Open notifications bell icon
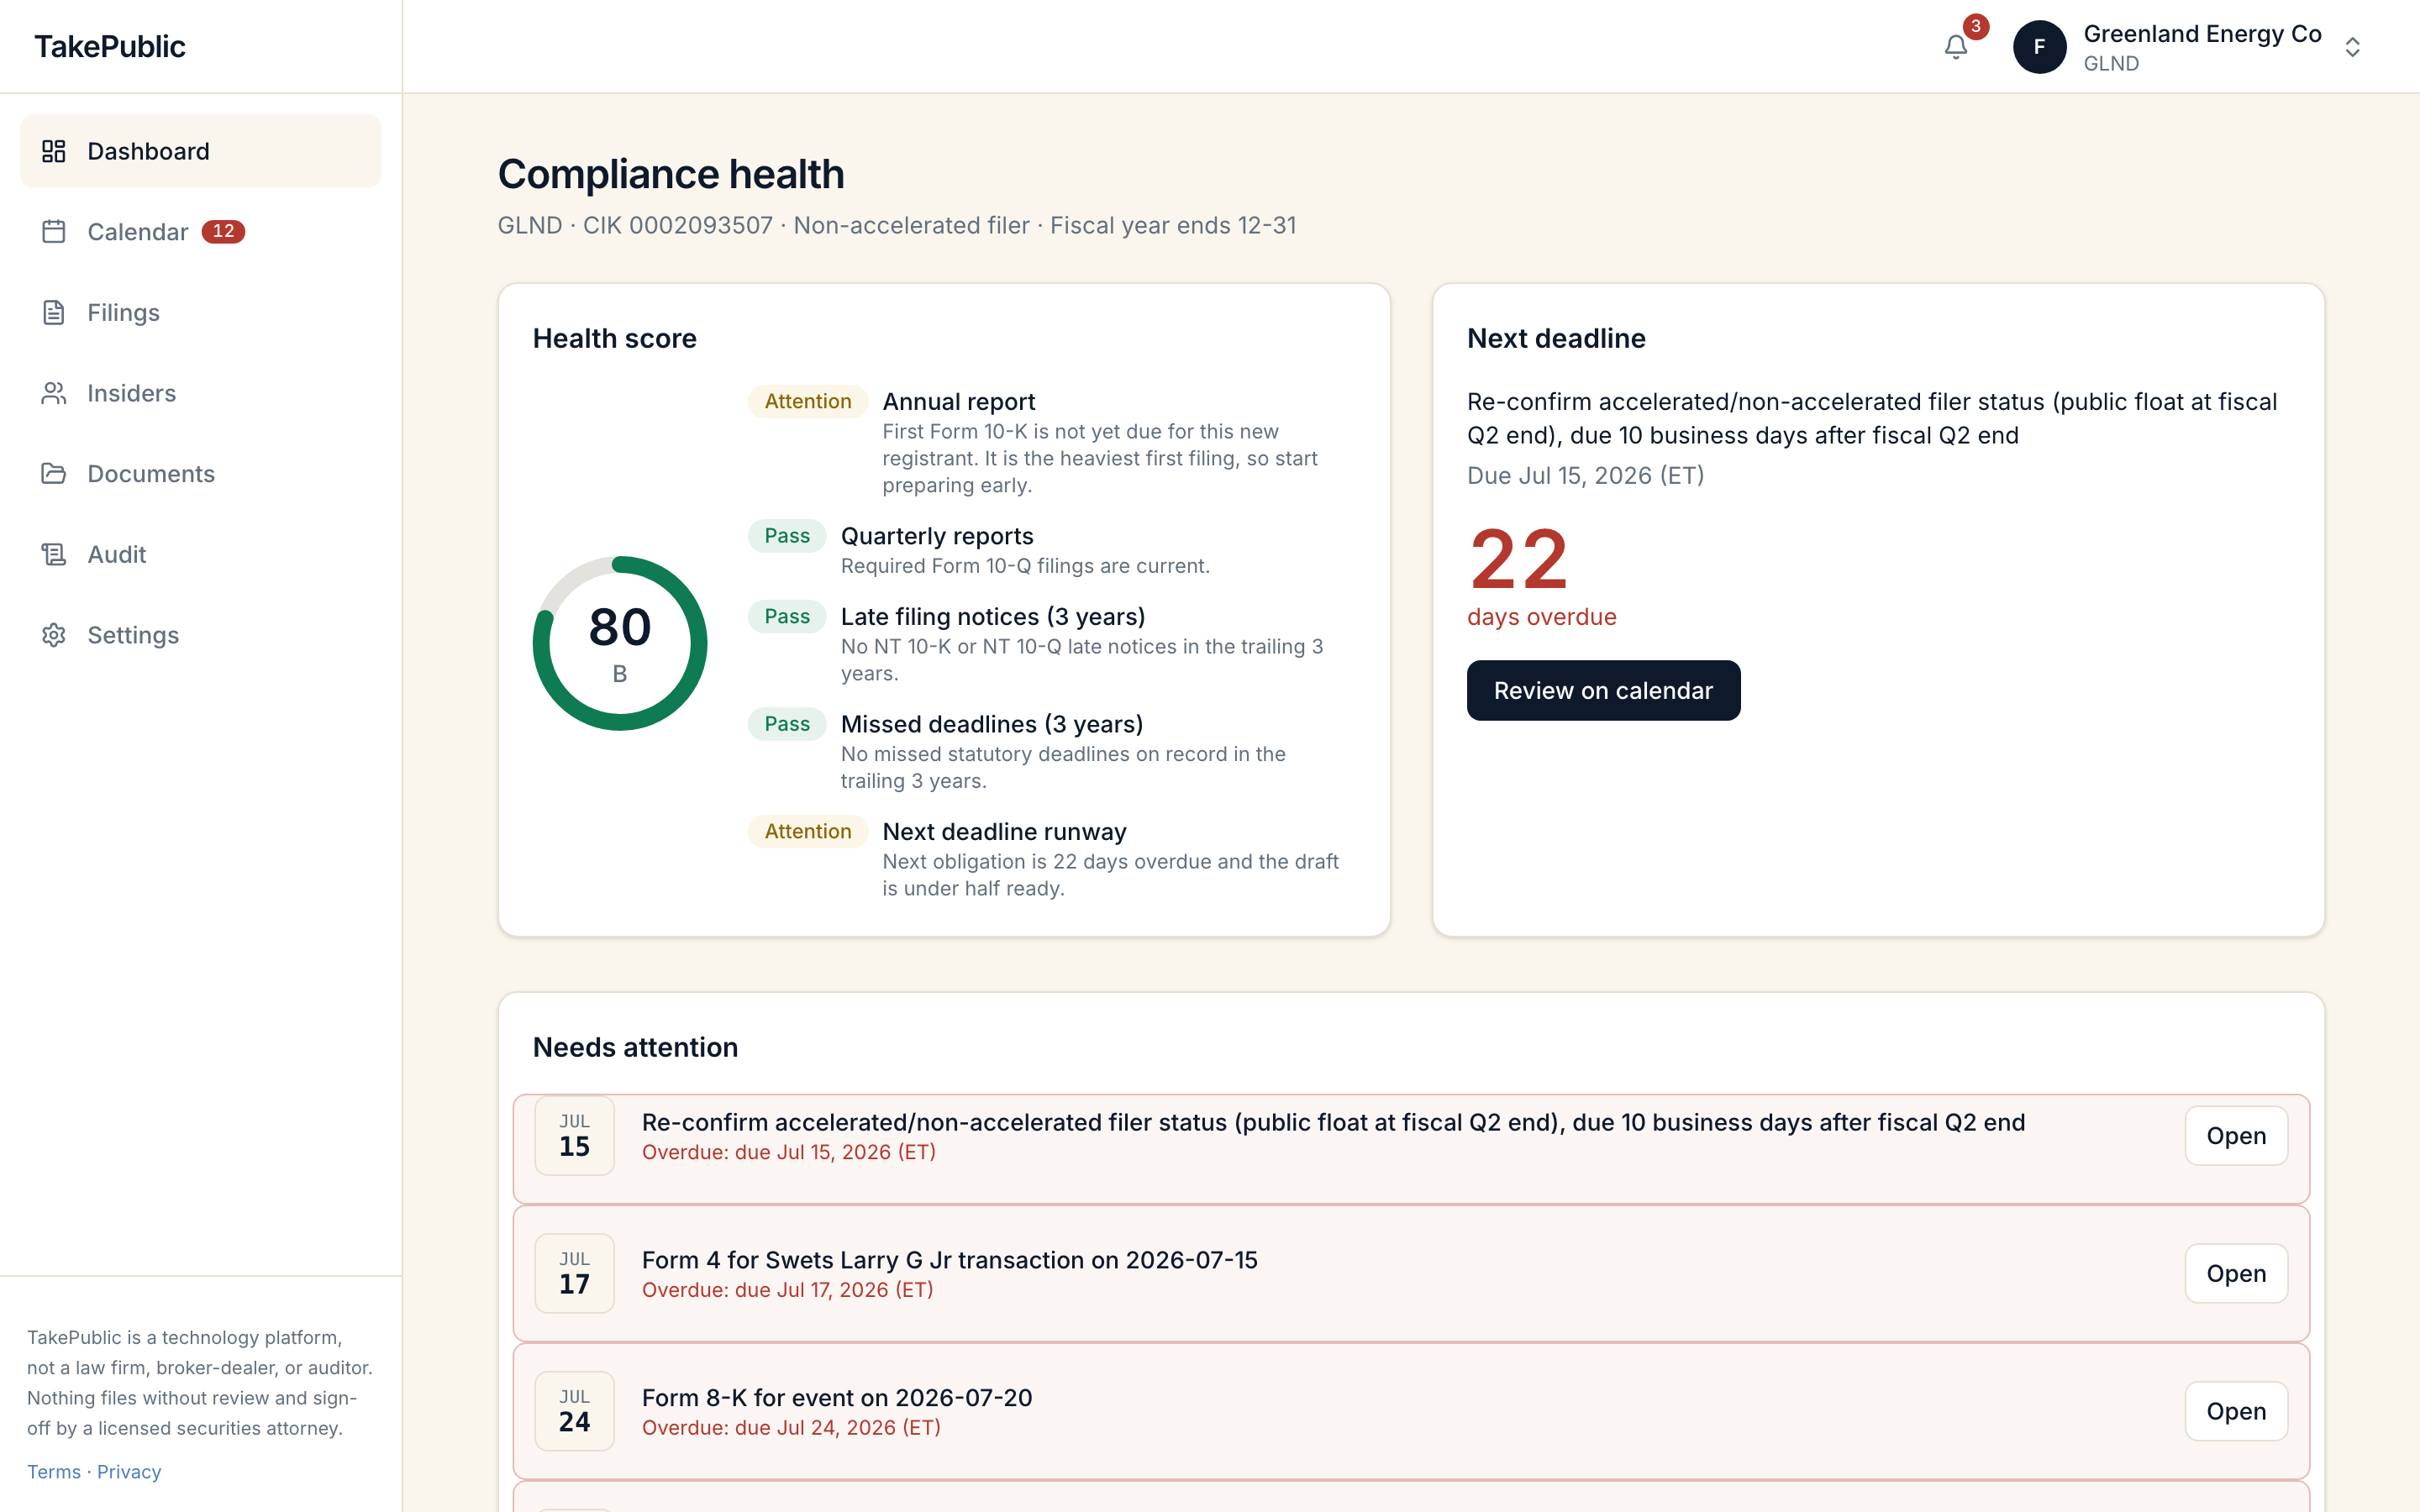This screenshot has width=2420, height=1512. point(1956,47)
